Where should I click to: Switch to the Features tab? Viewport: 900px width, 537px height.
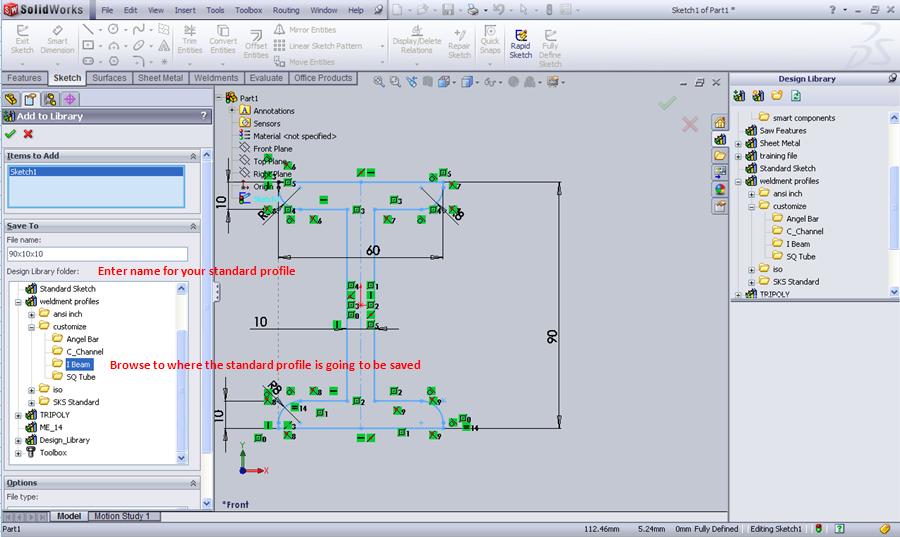24,78
